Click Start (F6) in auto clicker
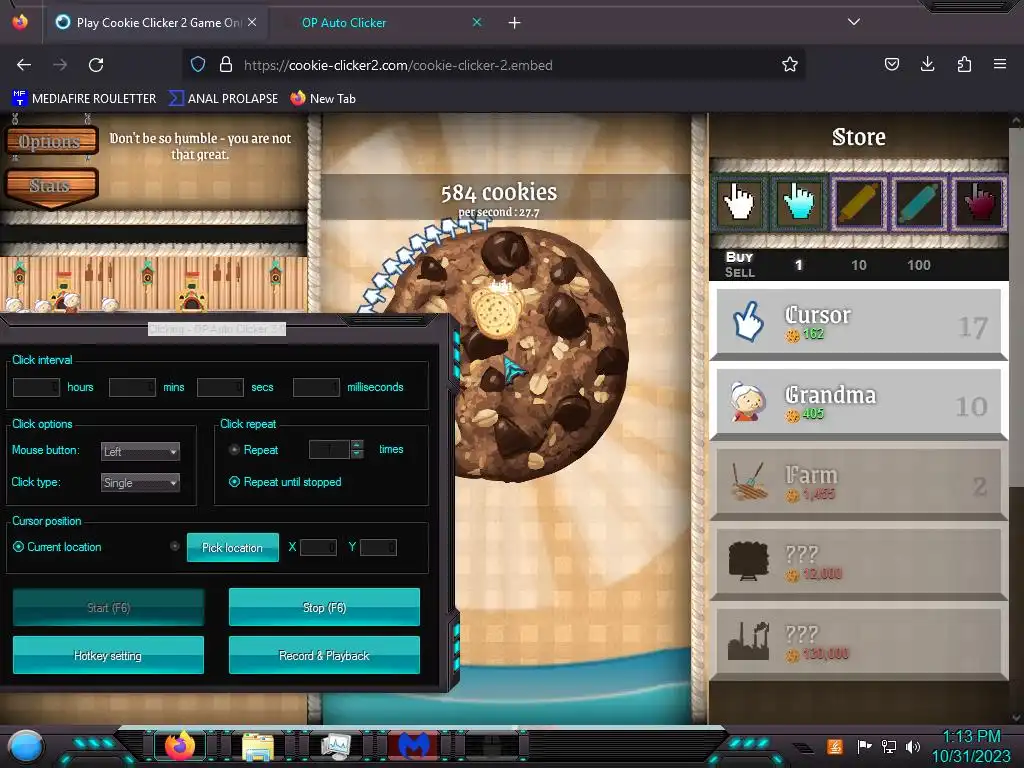1024x768 pixels. 108,607
